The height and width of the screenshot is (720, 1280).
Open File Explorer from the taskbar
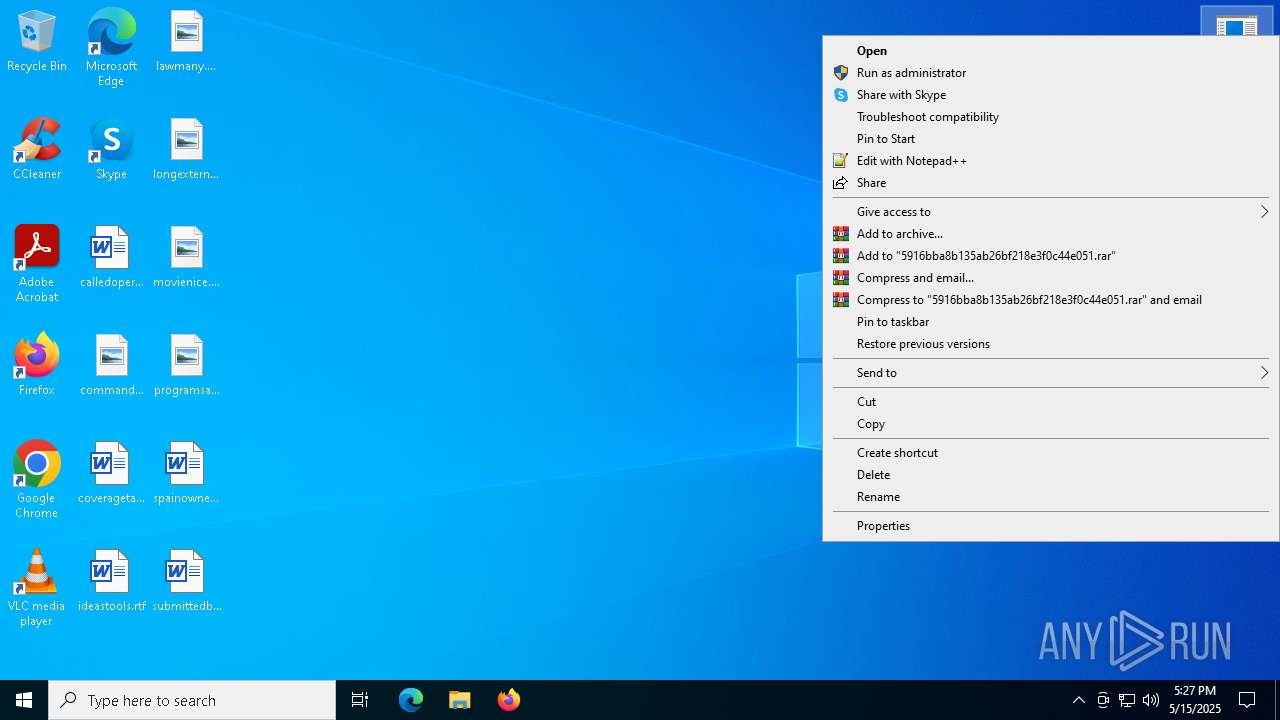click(x=460, y=700)
